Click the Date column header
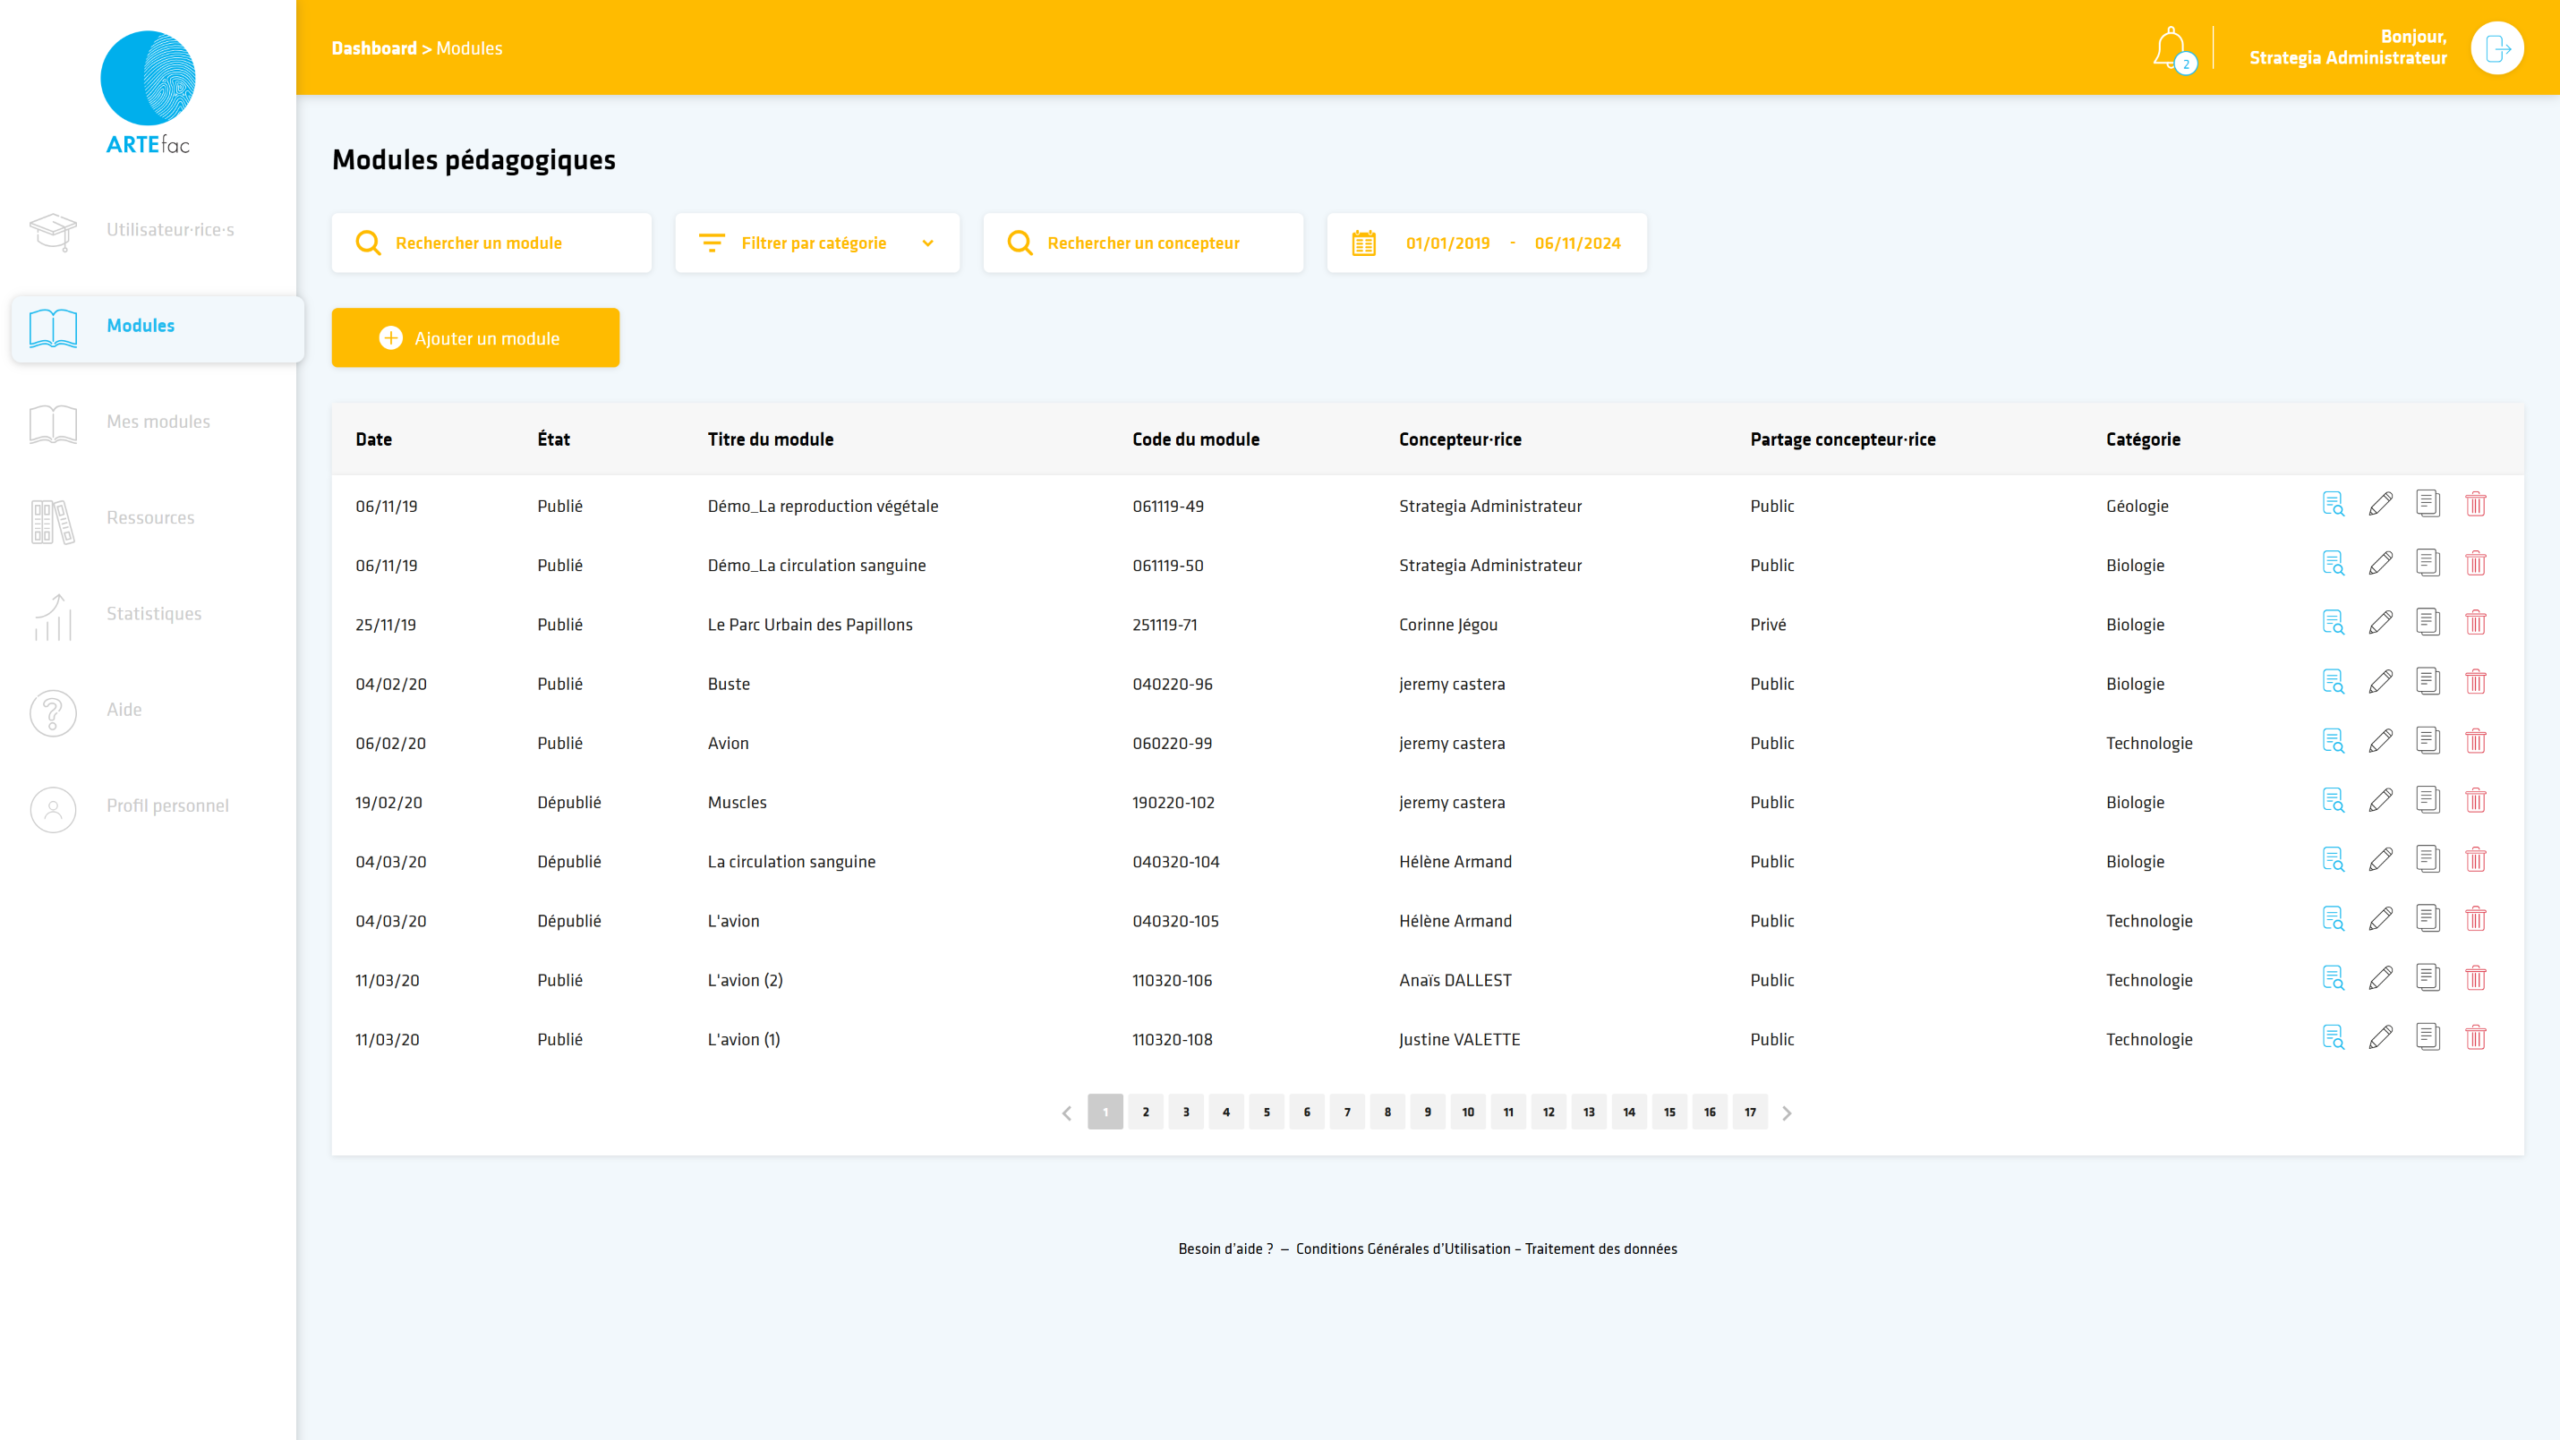Screen dimensions: 2560x1440 pyautogui.click(x=374, y=439)
